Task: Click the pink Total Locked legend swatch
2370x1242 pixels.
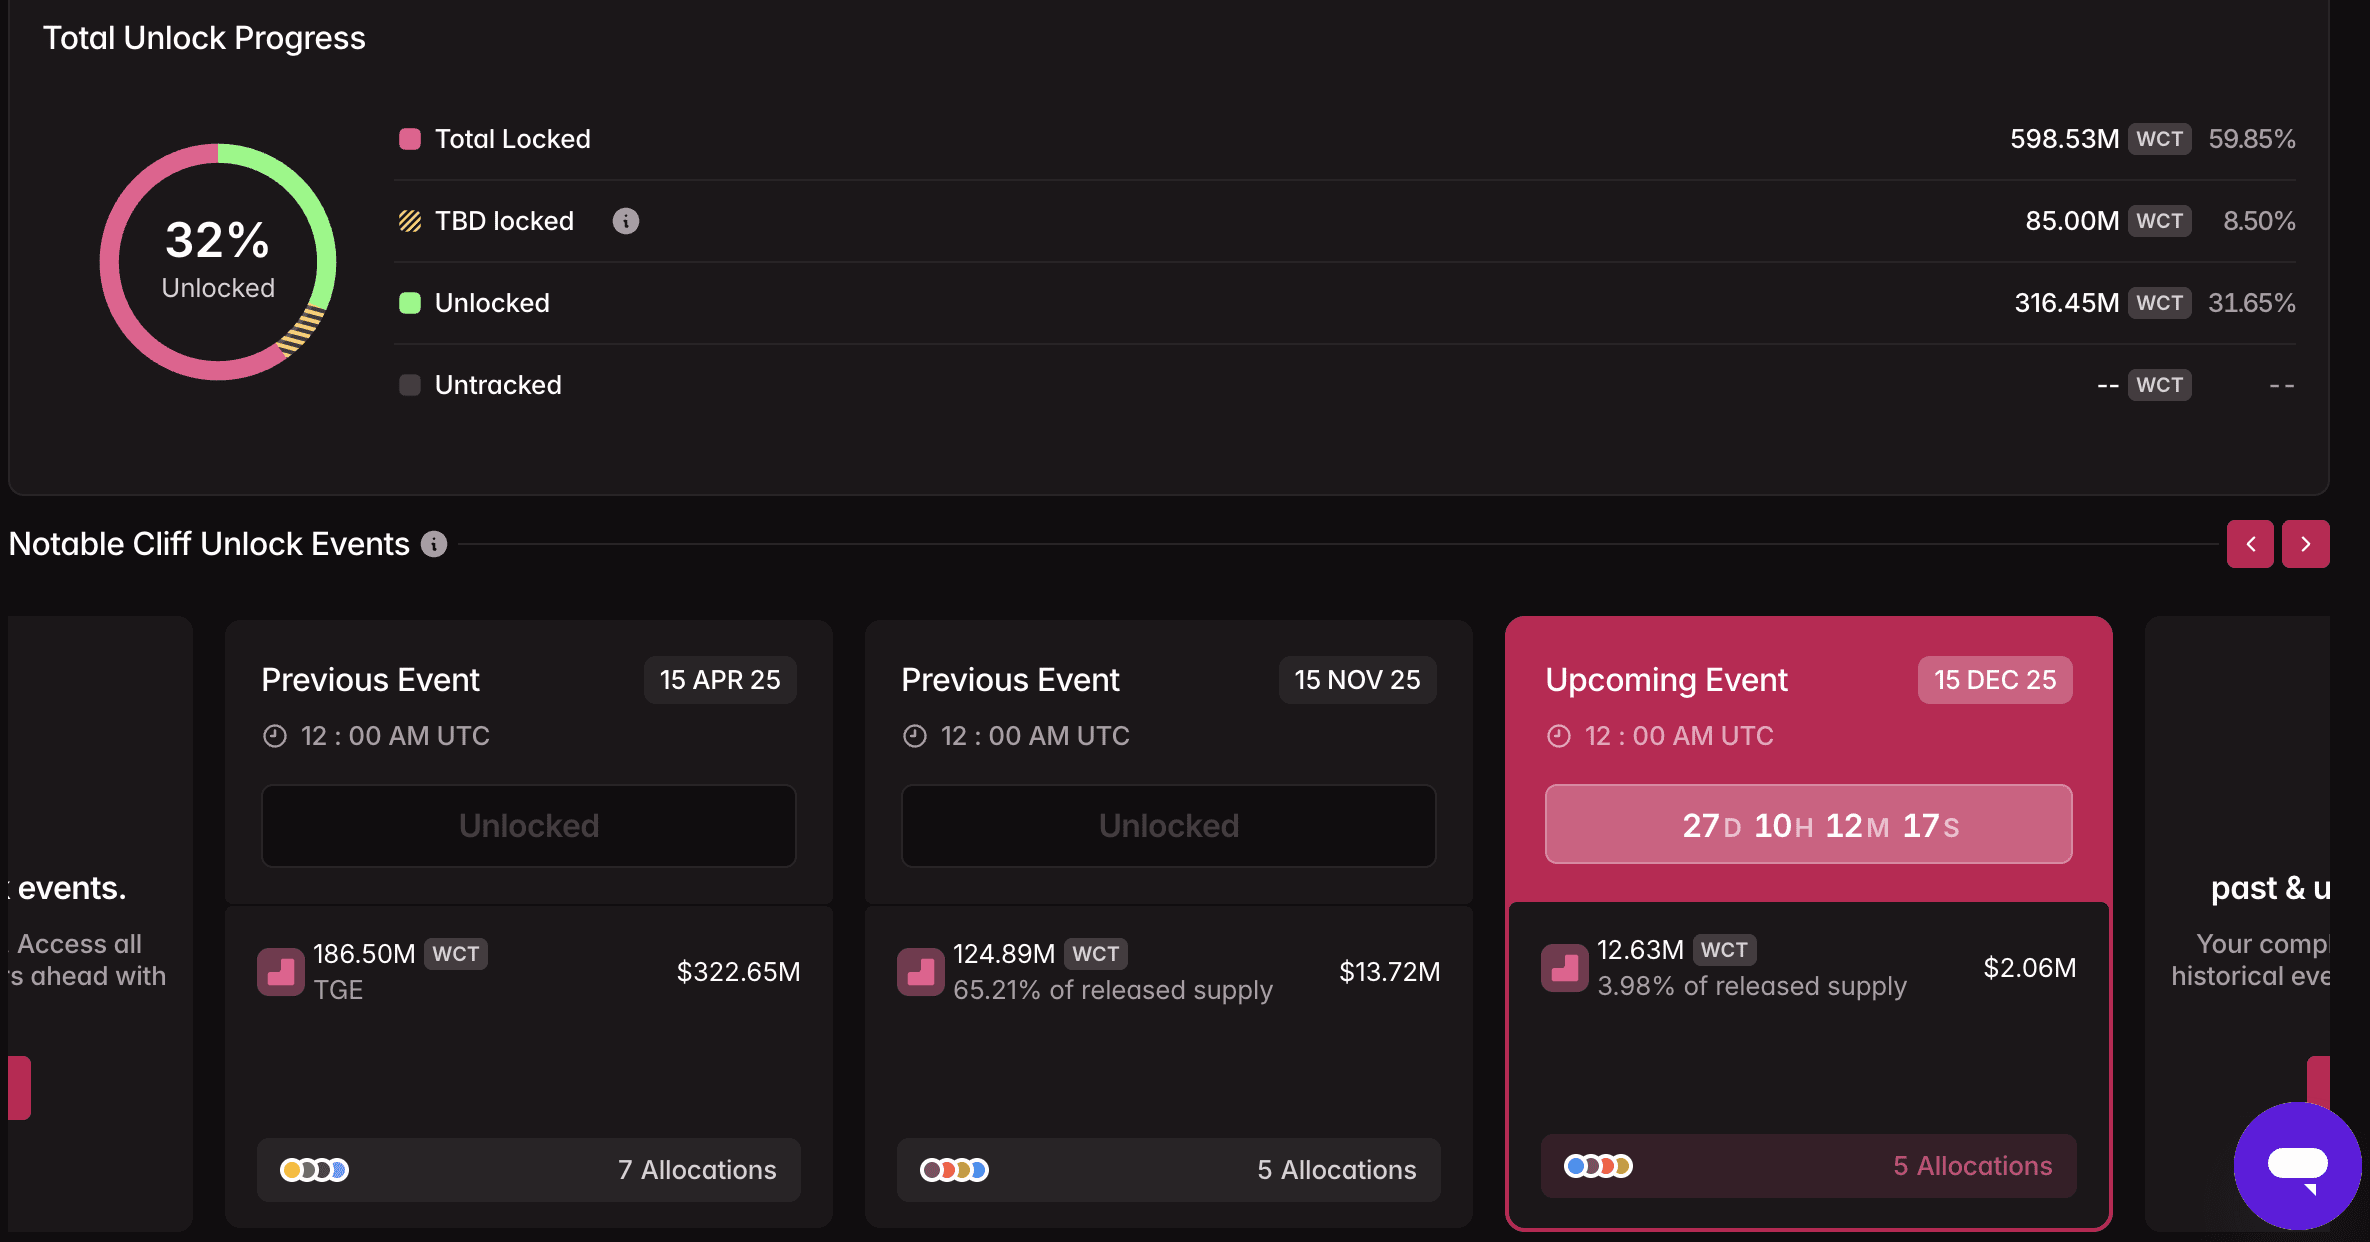Action: [x=410, y=139]
